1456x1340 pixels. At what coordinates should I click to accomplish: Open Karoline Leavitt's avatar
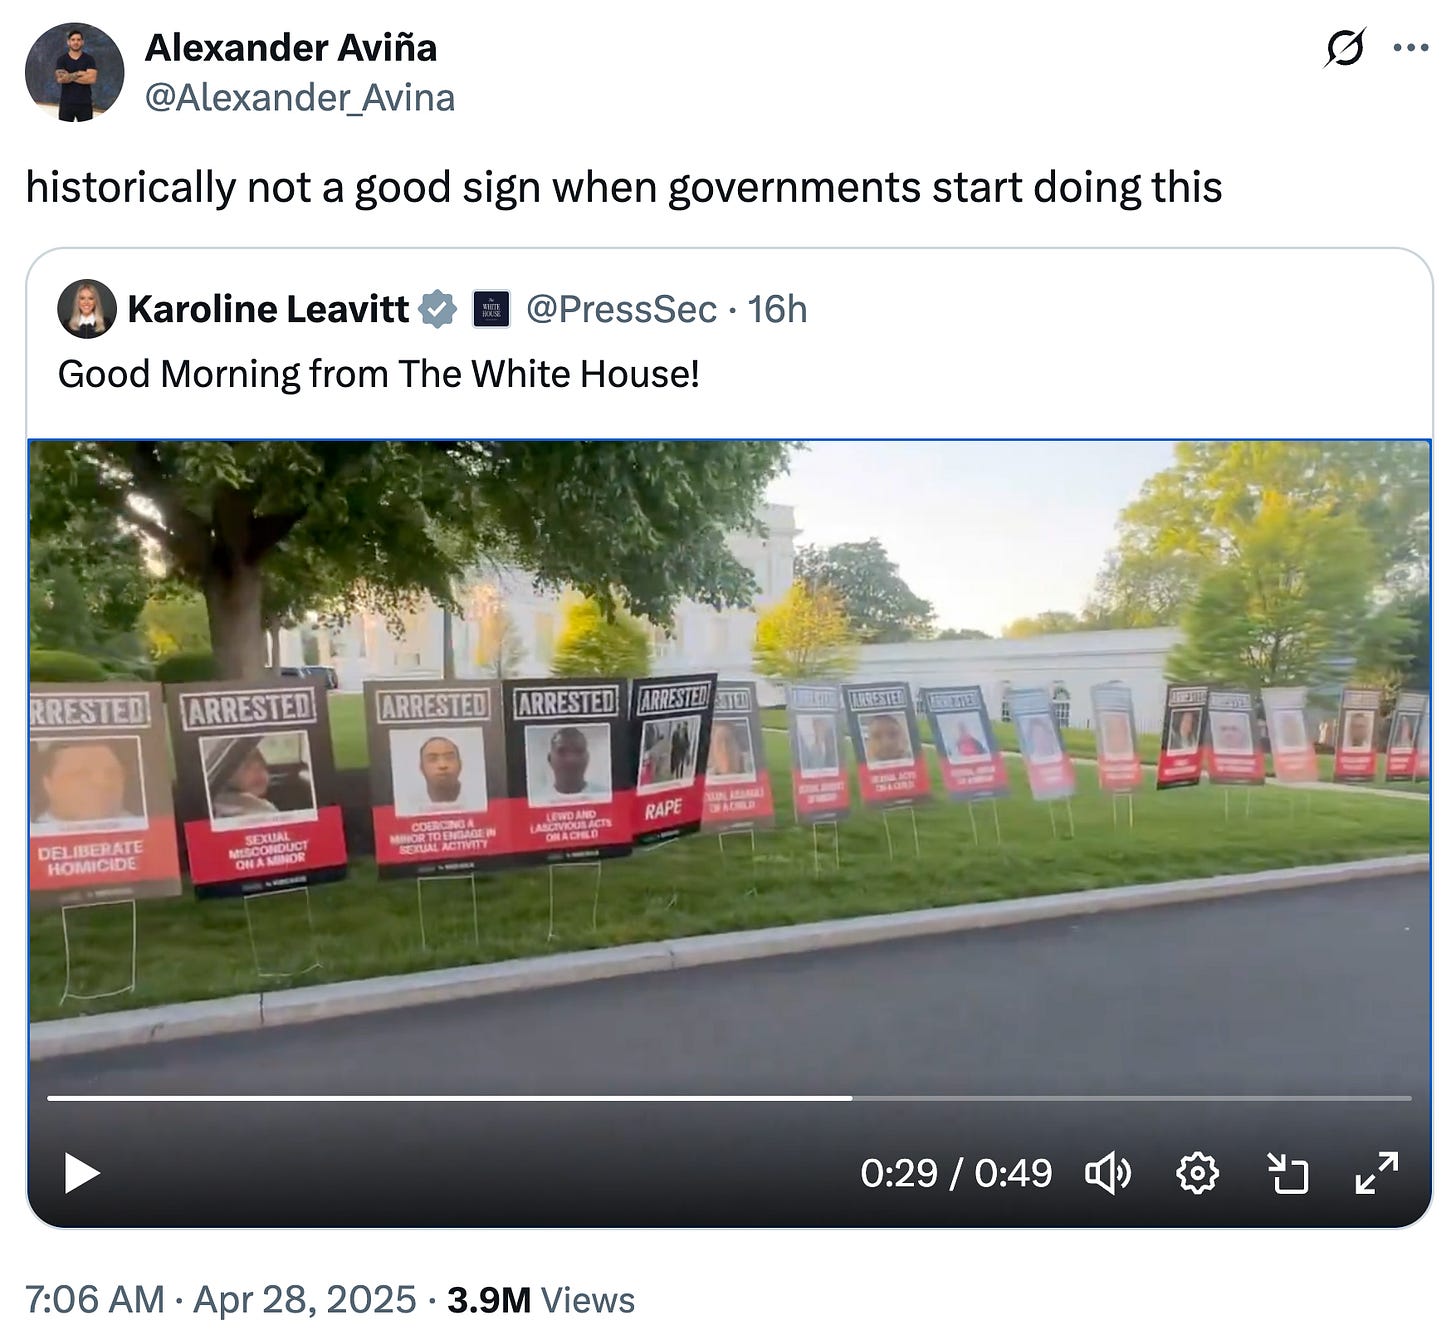87,309
